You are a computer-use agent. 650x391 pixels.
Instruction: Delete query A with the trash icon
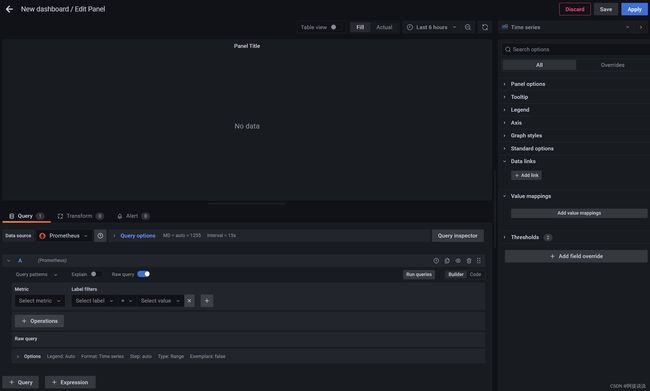pyautogui.click(x=469, y=261)
